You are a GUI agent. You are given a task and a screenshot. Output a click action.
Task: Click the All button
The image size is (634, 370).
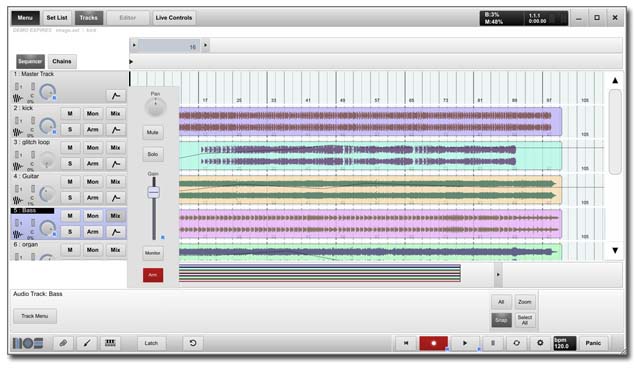(x=501, y=302)
